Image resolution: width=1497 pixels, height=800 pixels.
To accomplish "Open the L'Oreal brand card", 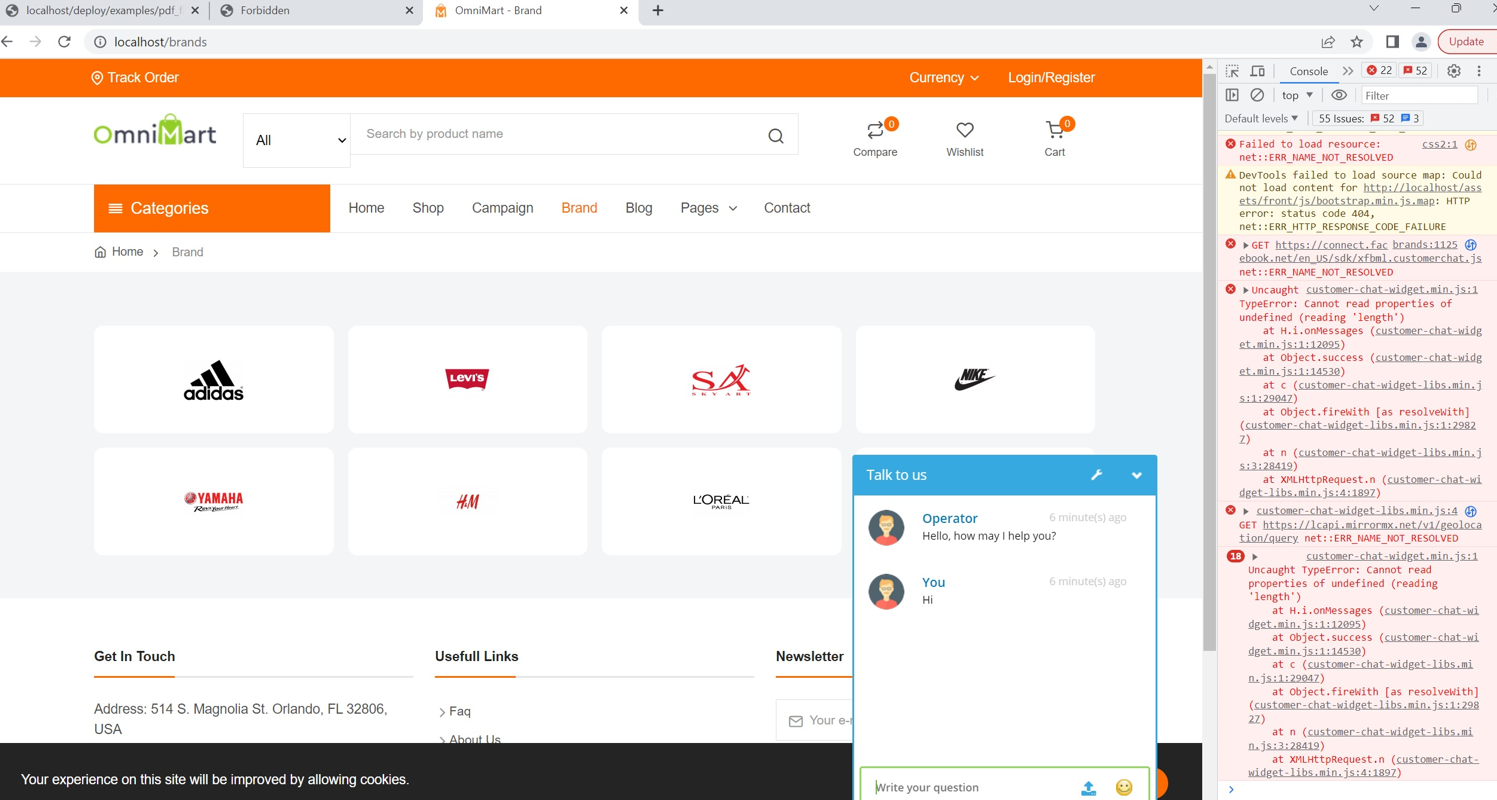I will click(x=721, y=501).
